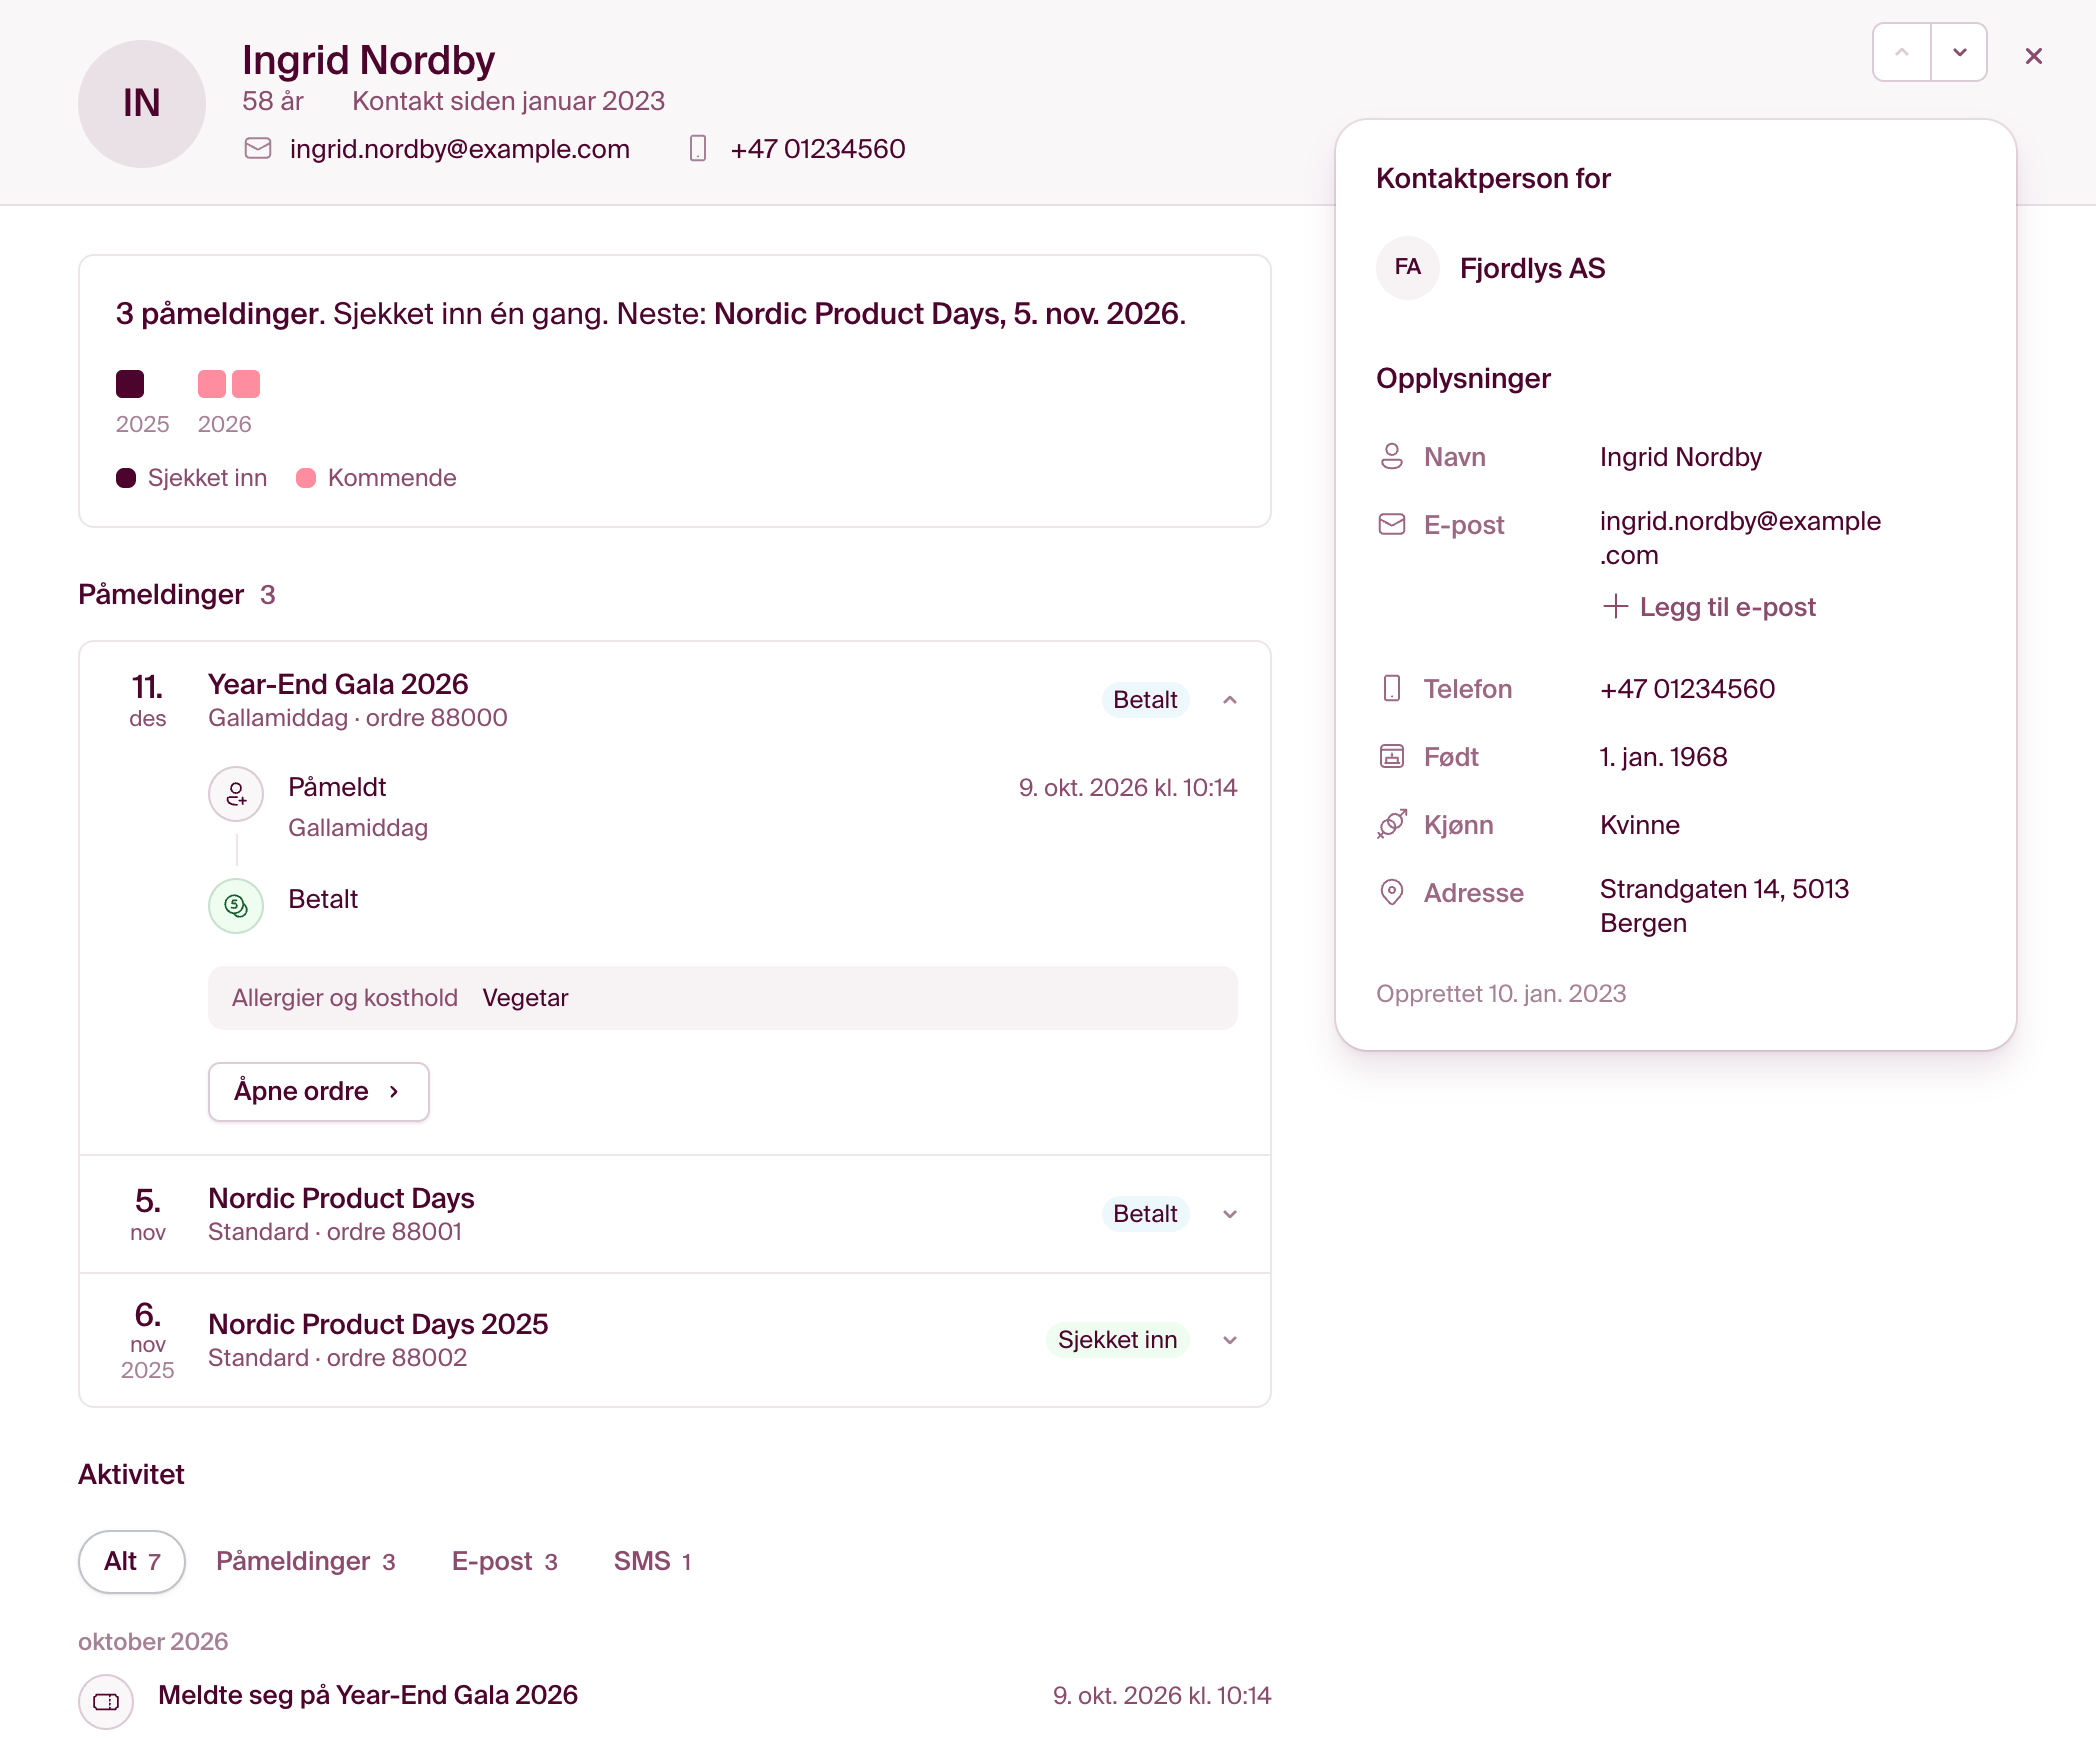Click the Født calendar icon
Image resolution: width=2096 pixels, height=1740 pixels.
[x=1392, y=757]
